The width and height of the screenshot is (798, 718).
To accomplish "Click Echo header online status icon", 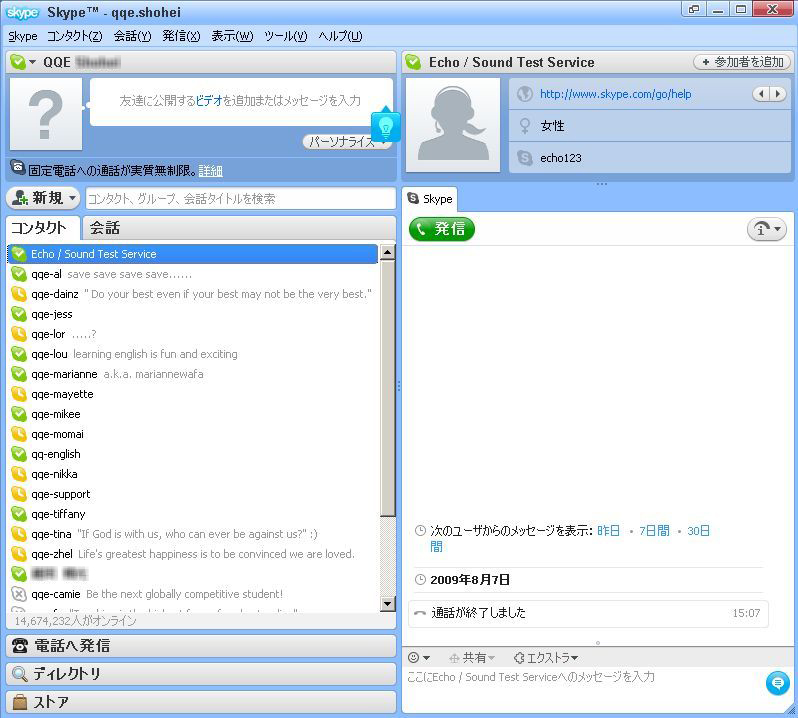I will [x=413, y=62].
